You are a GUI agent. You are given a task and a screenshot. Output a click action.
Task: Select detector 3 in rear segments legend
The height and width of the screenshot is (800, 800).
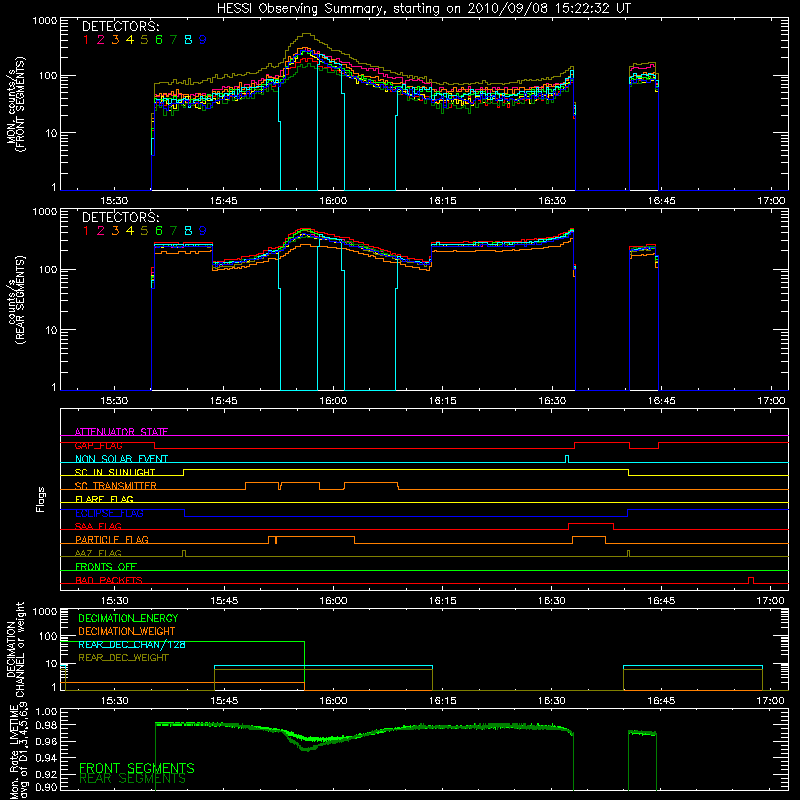click(115, 231)
